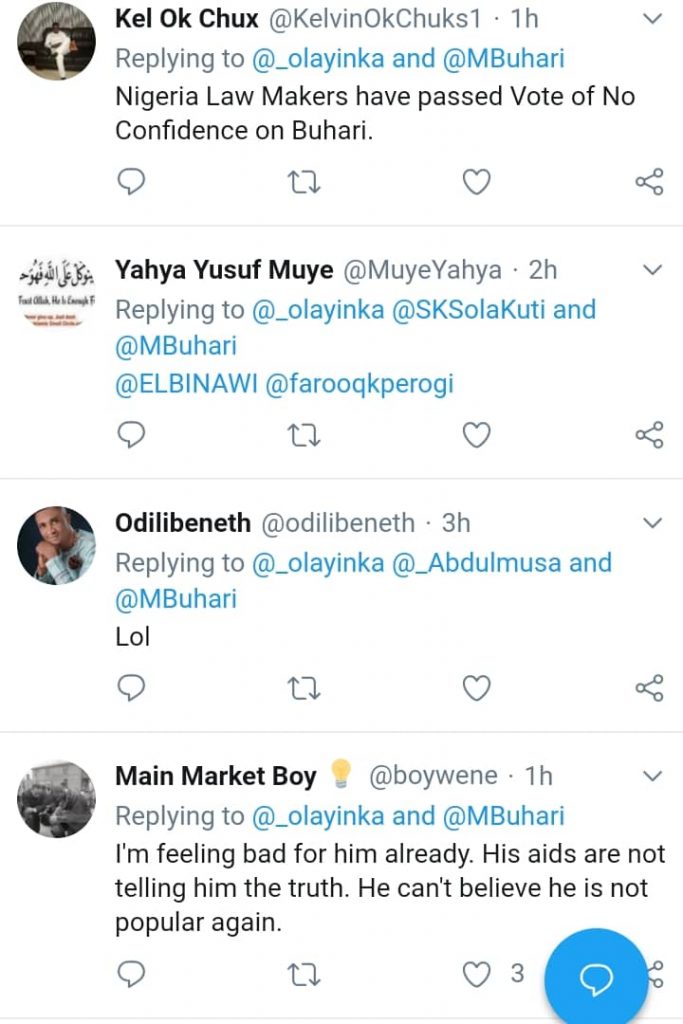Like Odilibeneth's Lol tweet
Screen dimensions: 683x1024
[477, 687]
